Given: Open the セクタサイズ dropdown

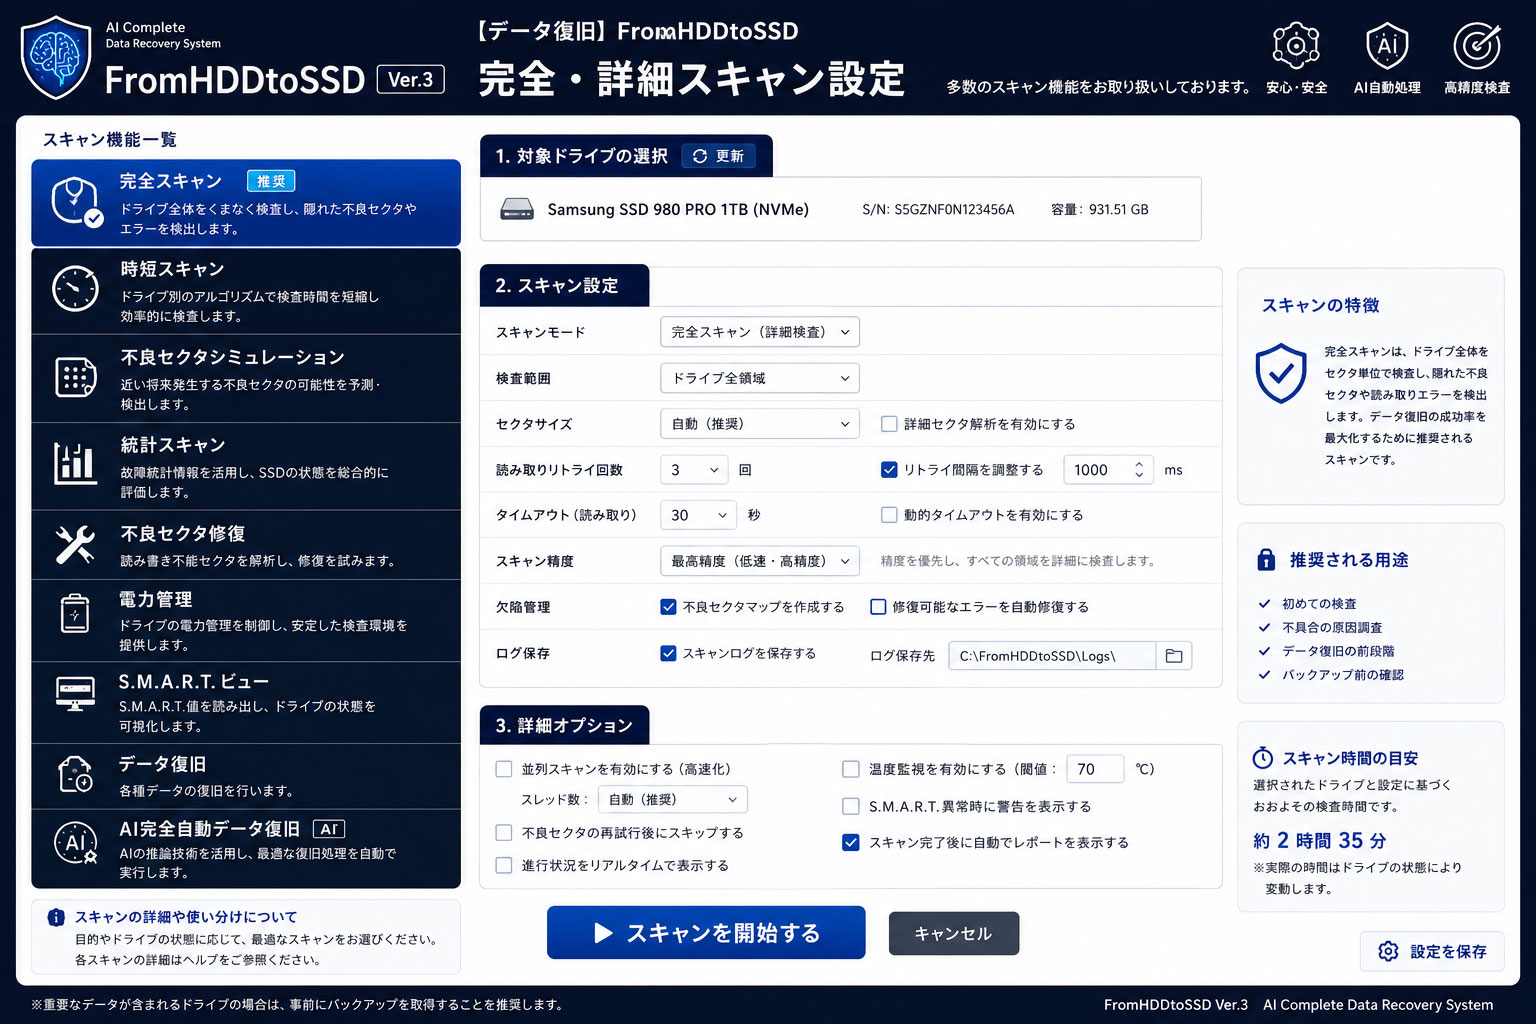Looking at the screenshot, I should (x=760, y=424).
